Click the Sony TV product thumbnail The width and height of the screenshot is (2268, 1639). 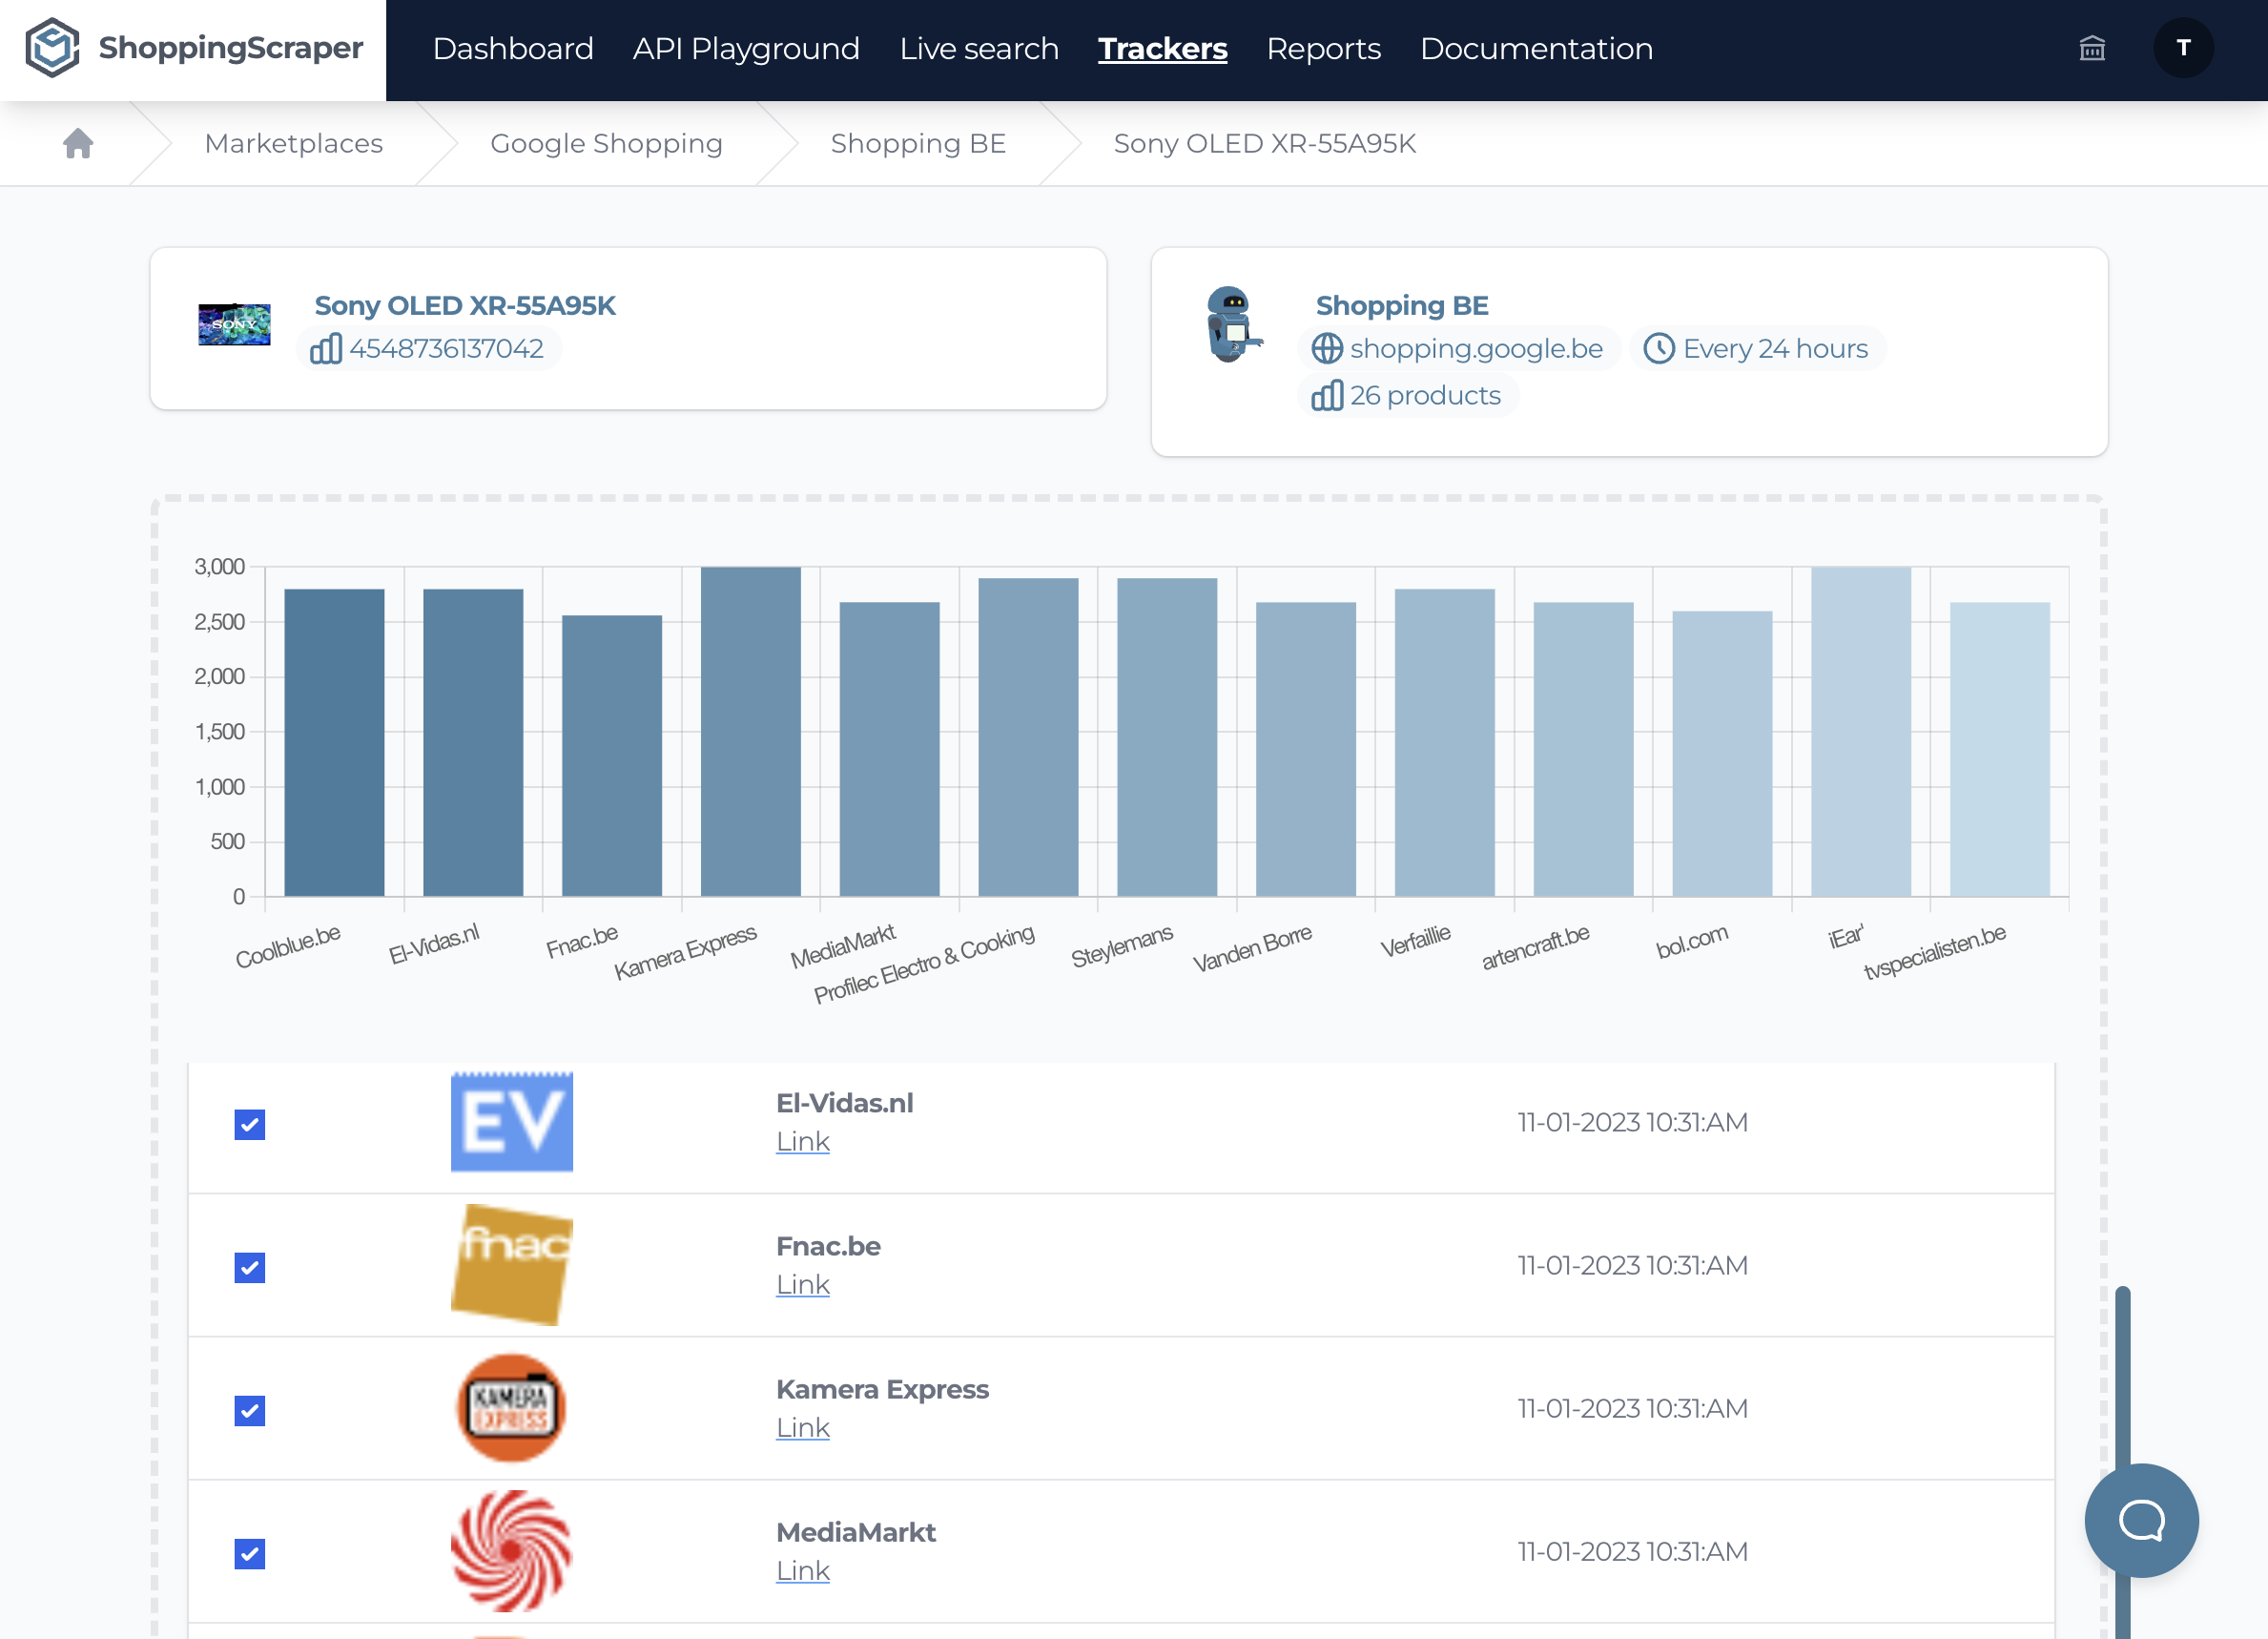[234, 325]
